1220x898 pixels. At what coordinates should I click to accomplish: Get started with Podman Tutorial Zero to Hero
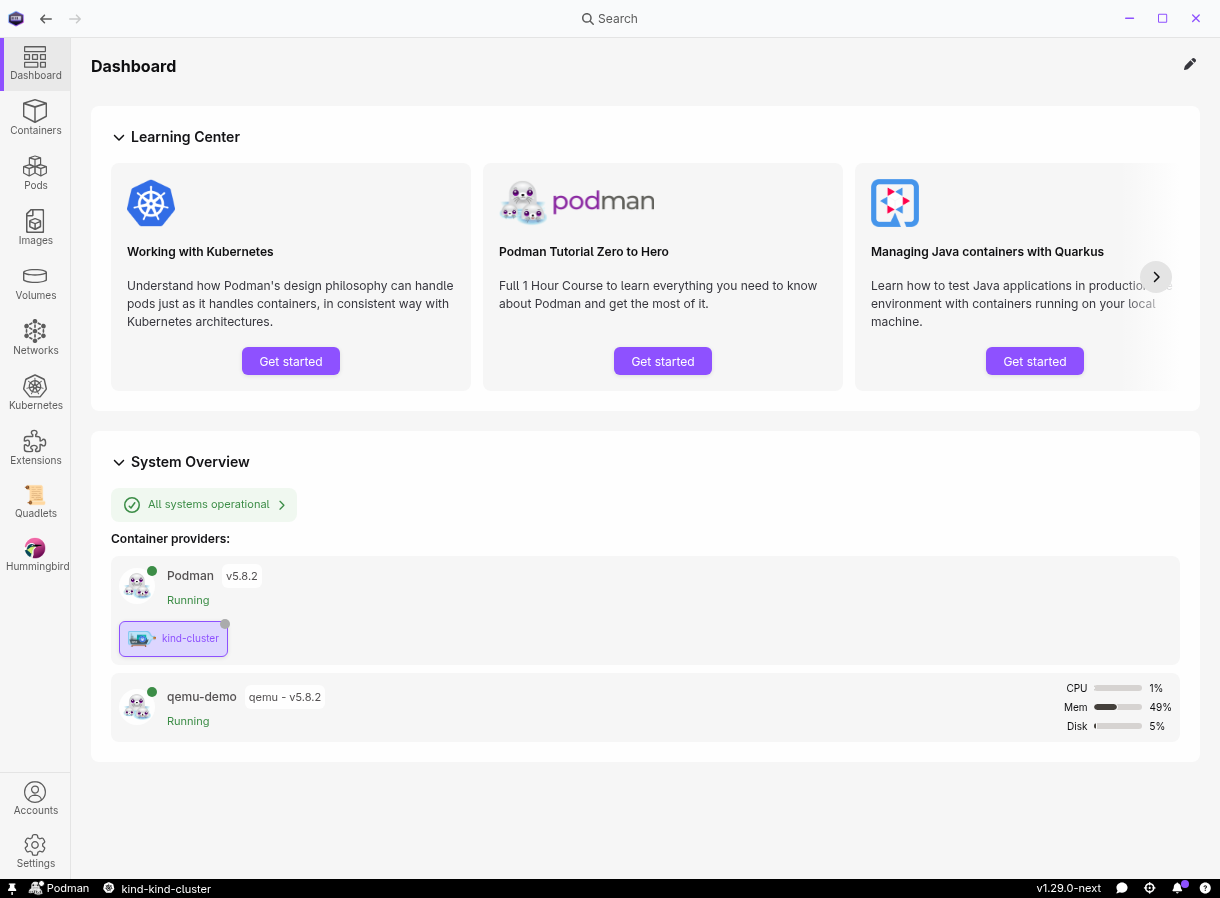coord(663,361)
